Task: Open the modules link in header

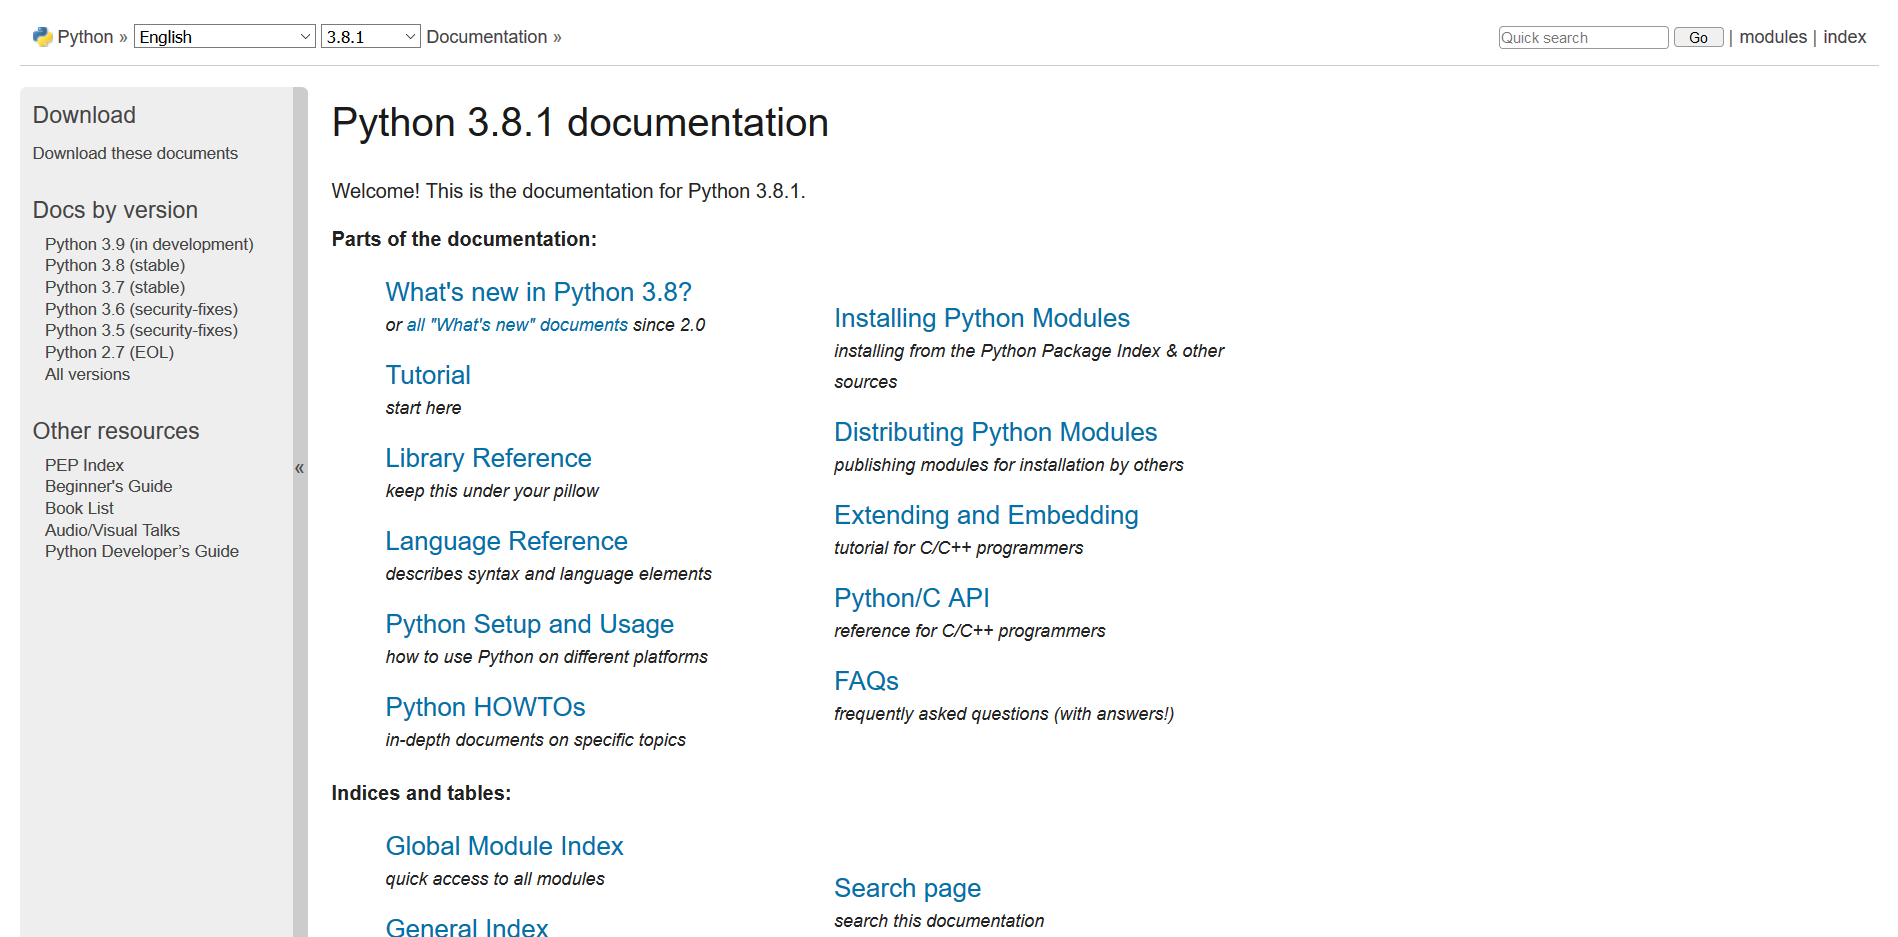Action: (x=1773, y=37)
